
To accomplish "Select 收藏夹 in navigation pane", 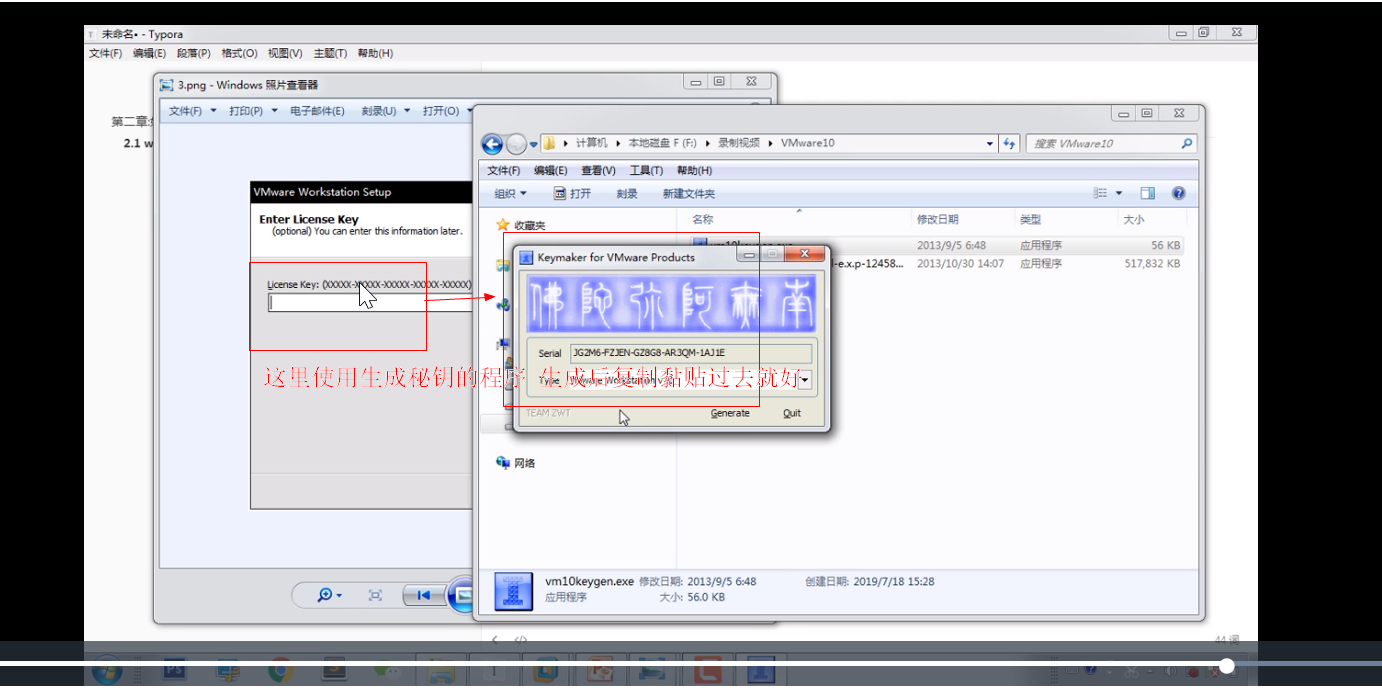I will tap(521, 225).
